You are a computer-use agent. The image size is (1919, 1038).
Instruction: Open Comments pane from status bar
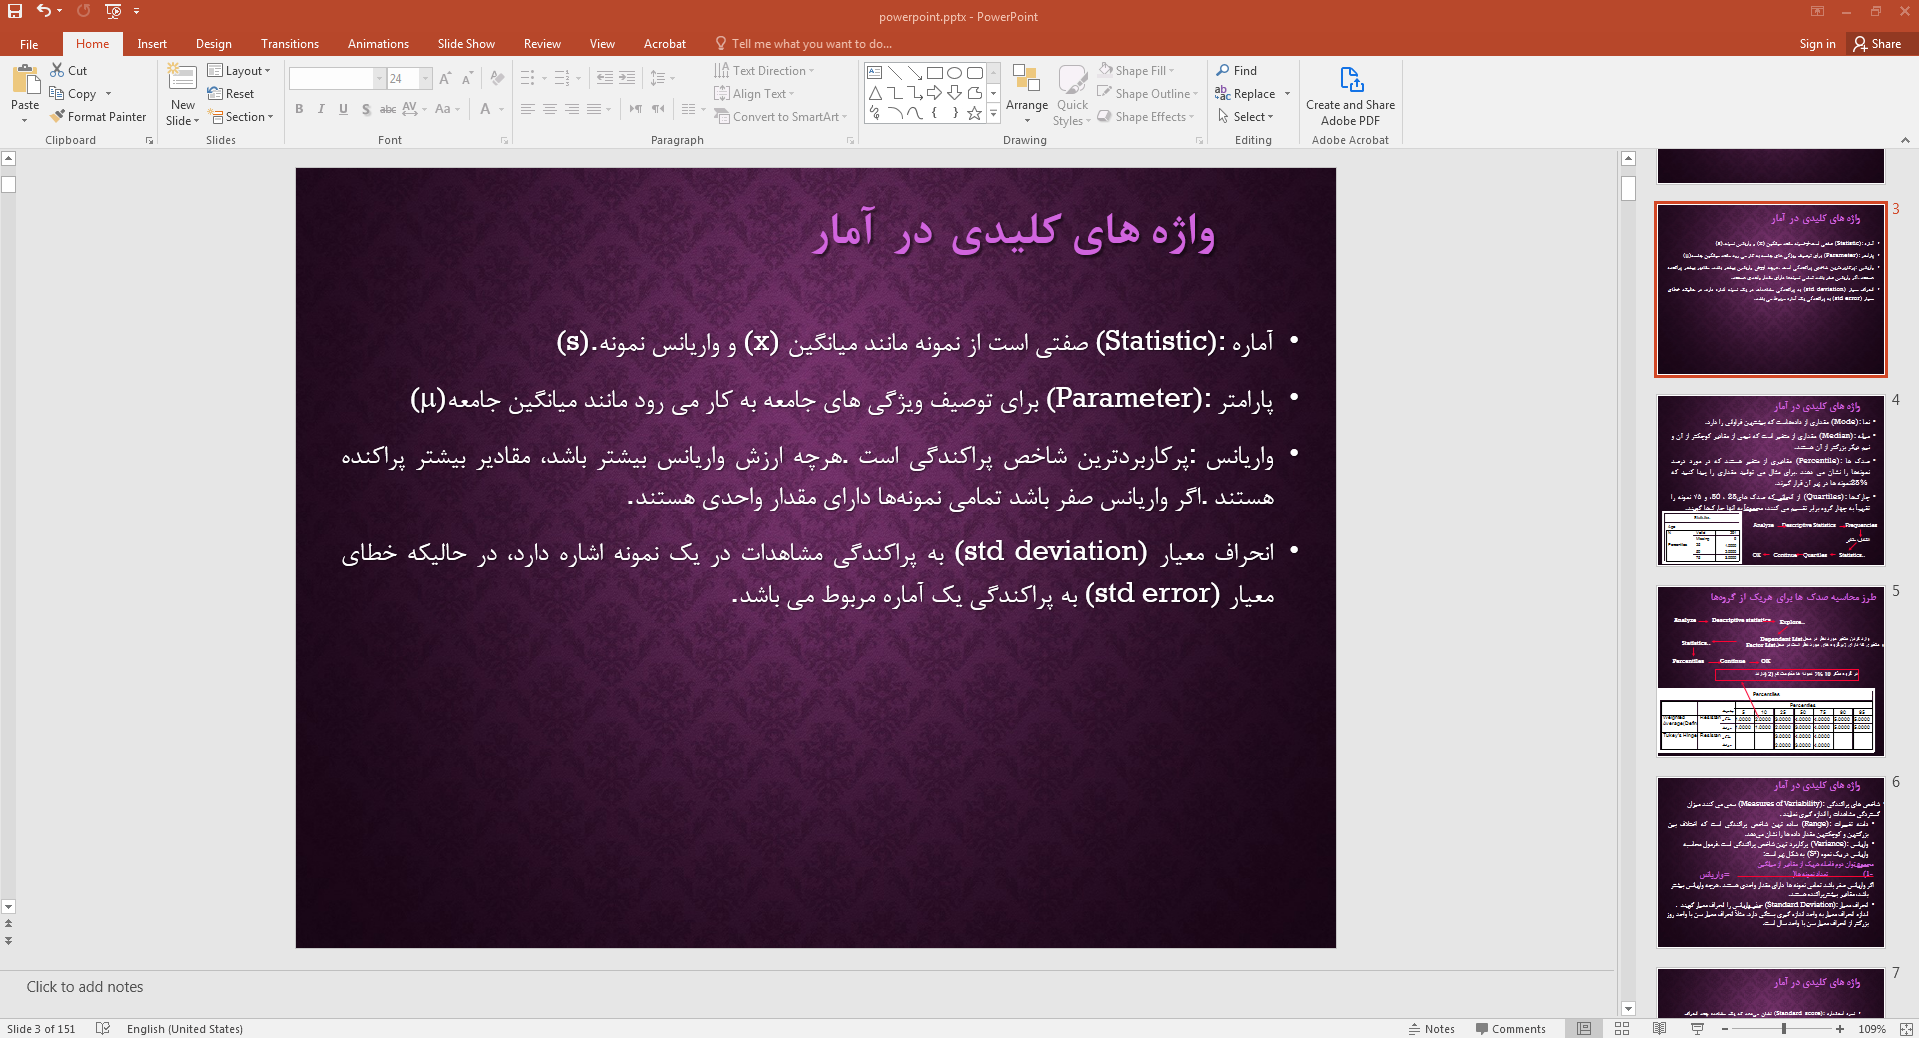pyautogui.click(x=1510, y=1028)
